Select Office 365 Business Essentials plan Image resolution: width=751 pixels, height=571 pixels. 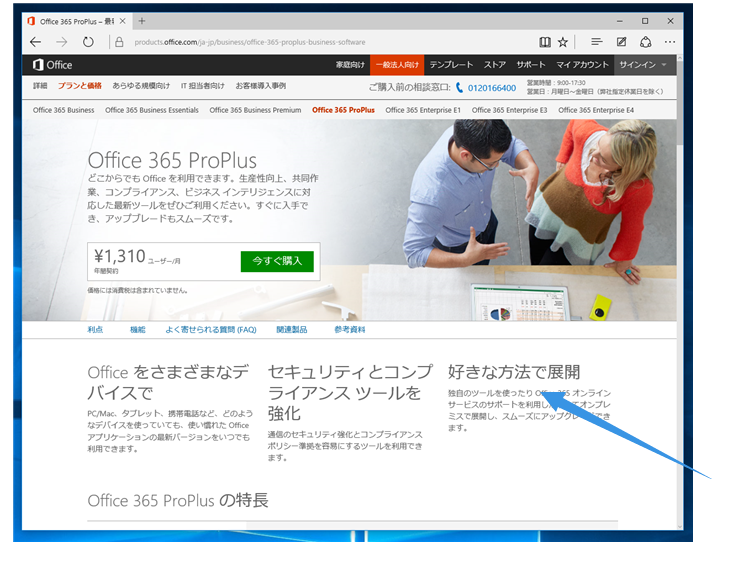[152, 110]
